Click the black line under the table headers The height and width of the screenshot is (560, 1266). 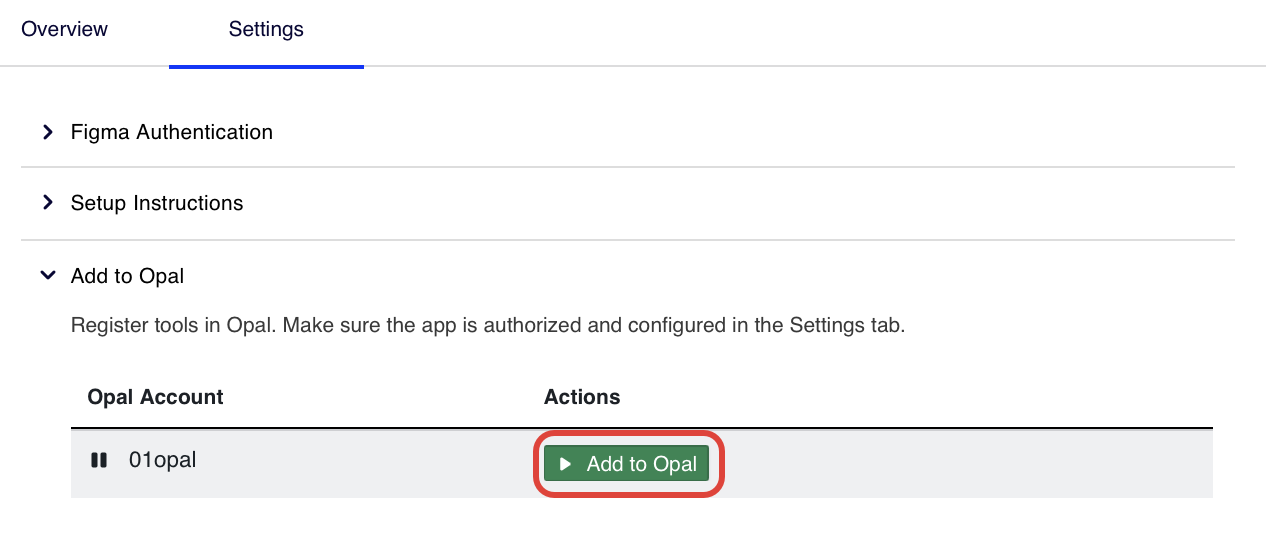(x=641, y=428)
